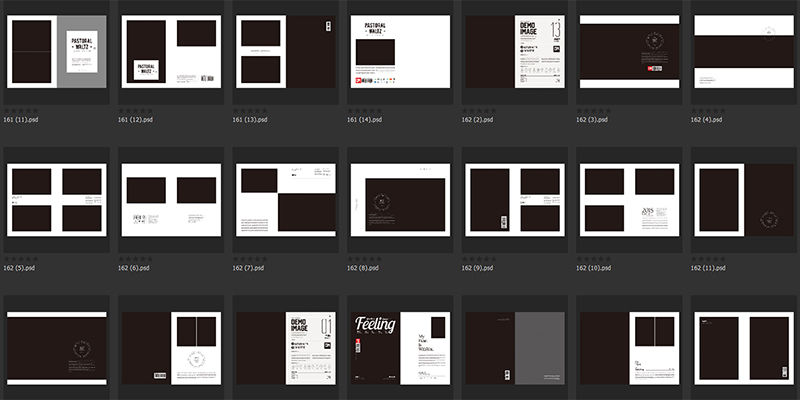Screen dimensions: 800x400
Task: Click the file name 162 (7).psd
Action: [248, 268]
